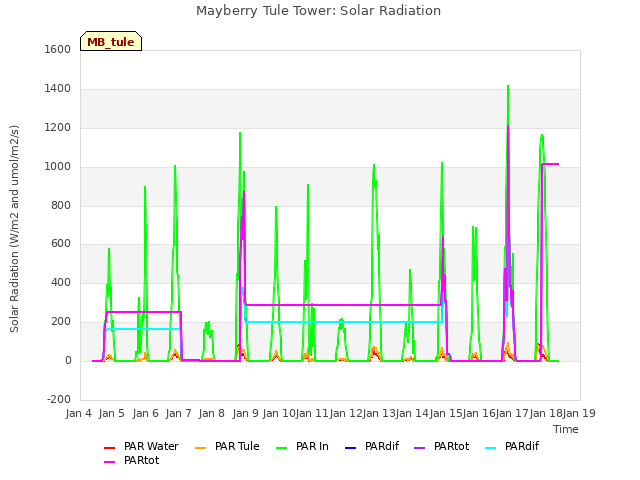640x480 pixels.
Task: Toggle the PAR In legend entry
Action: point(302,447)
